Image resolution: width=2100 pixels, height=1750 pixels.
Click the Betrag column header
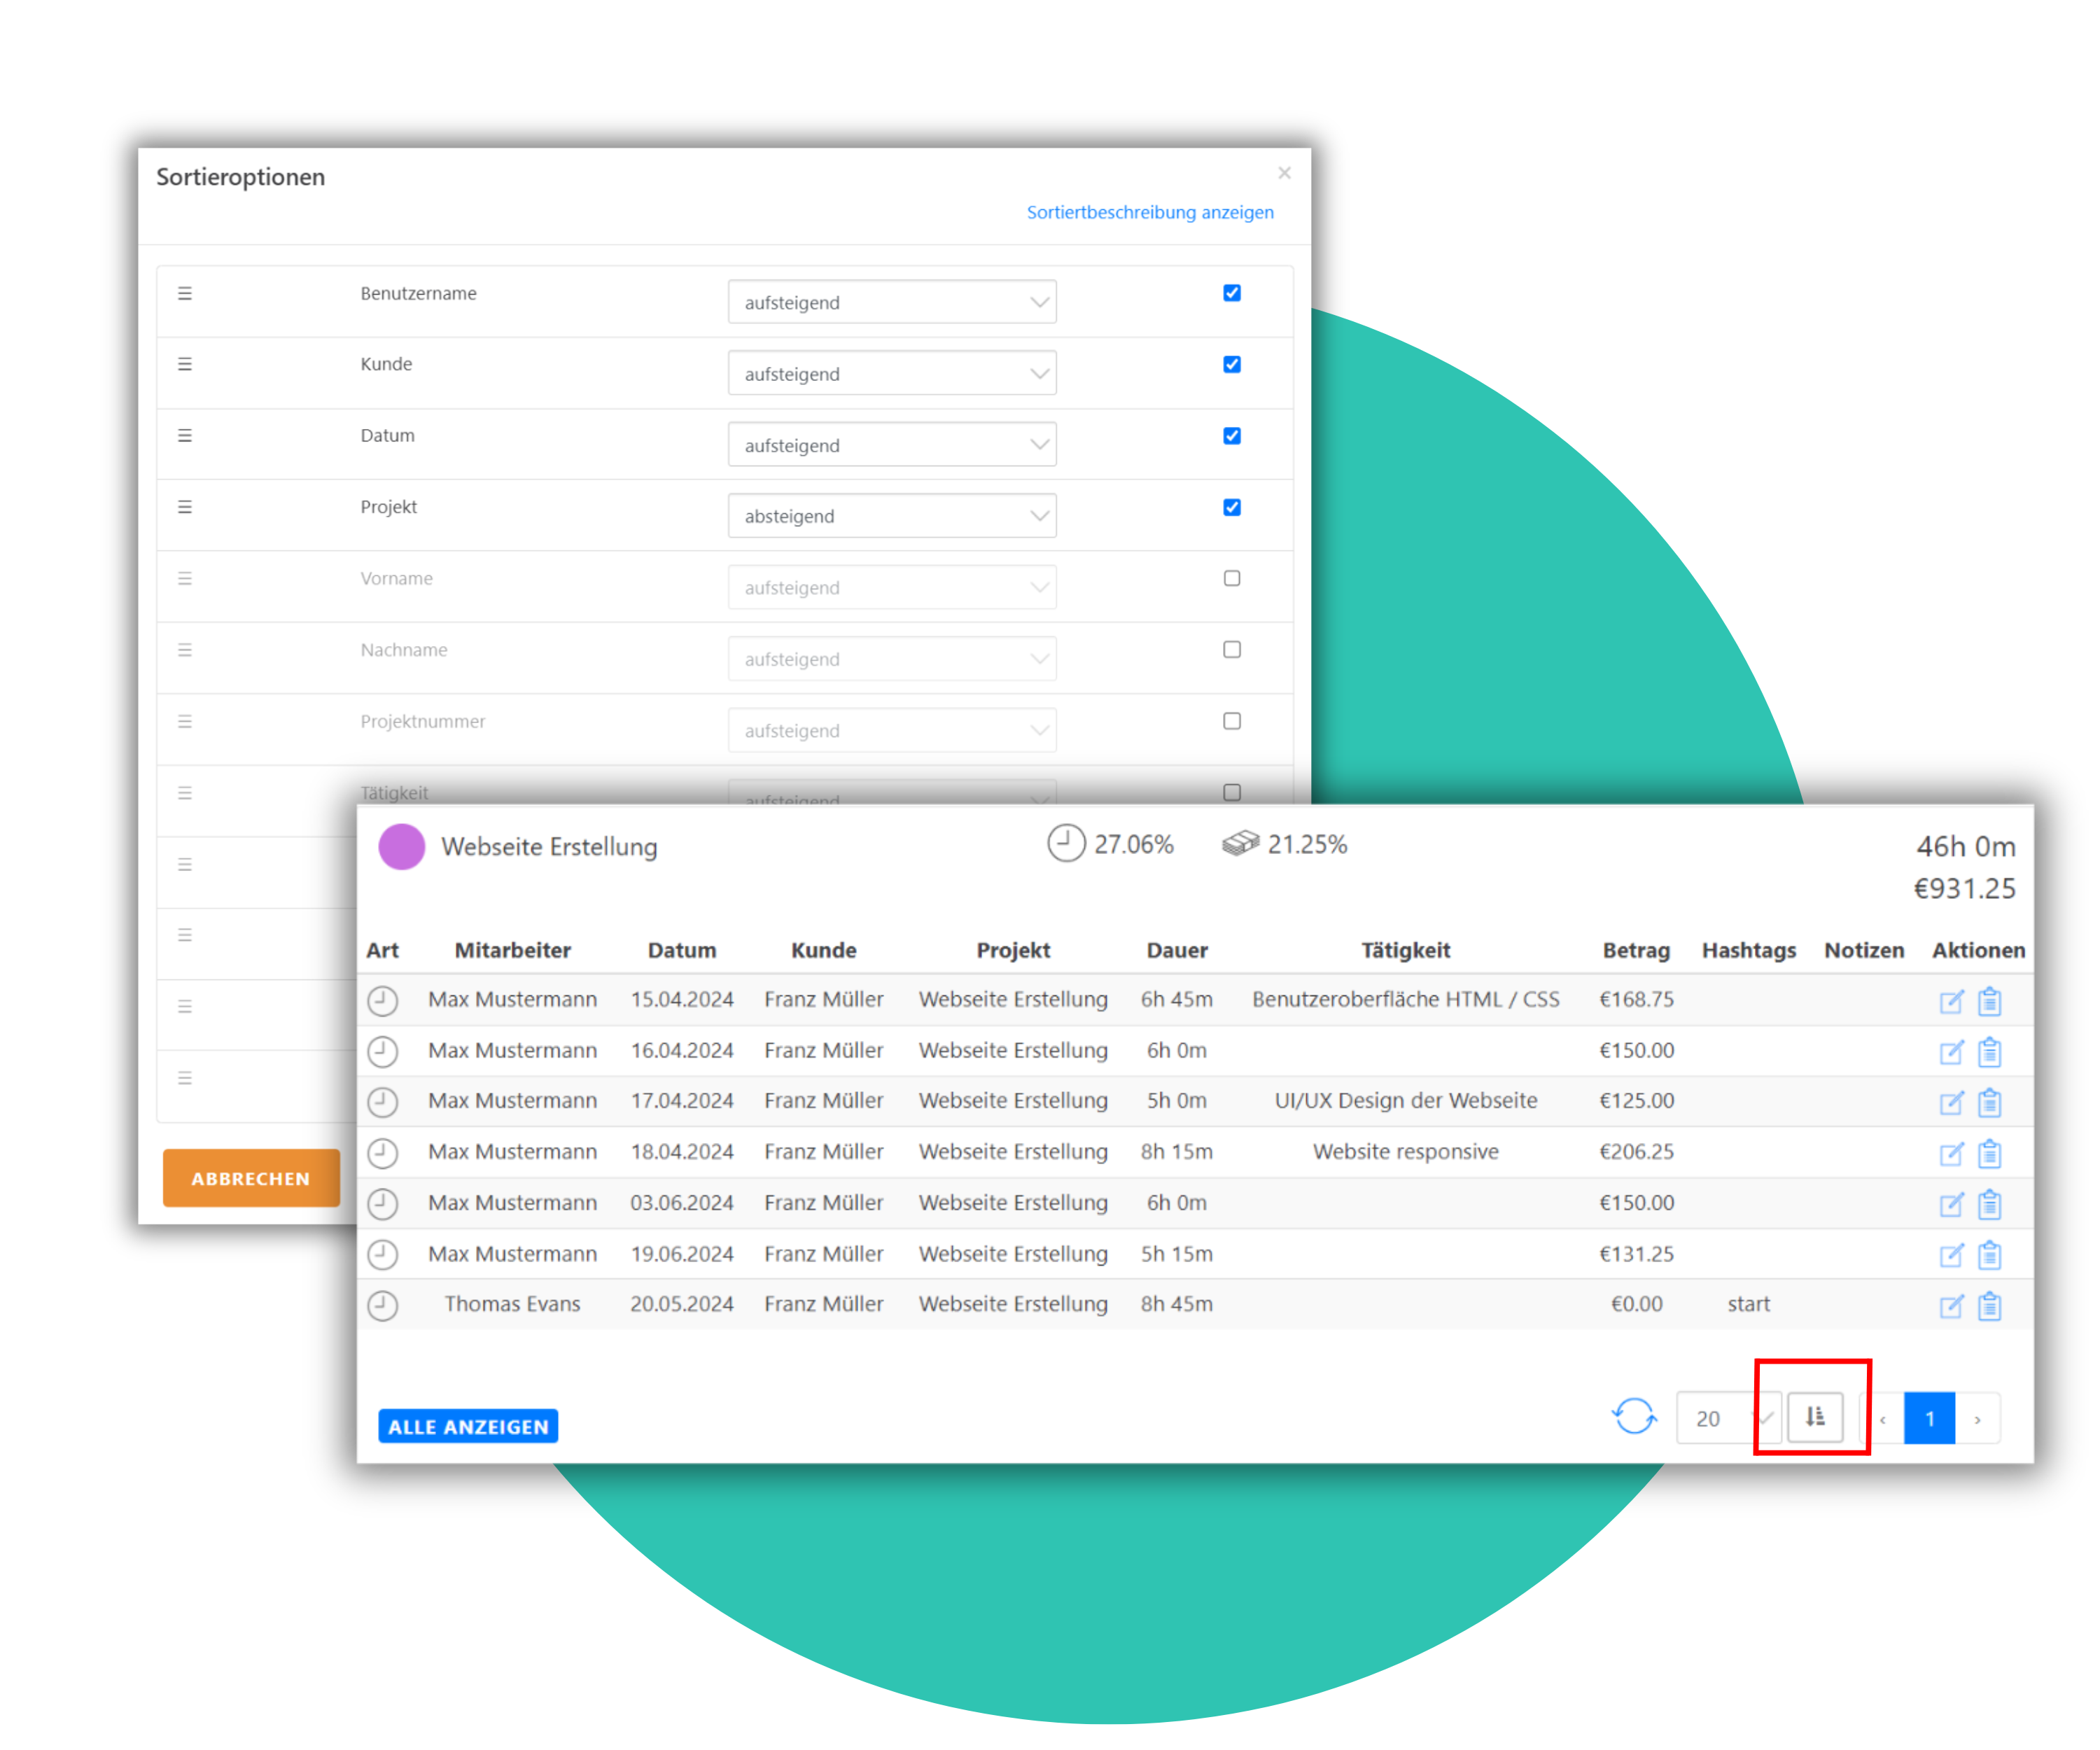tap(1635, 950)
